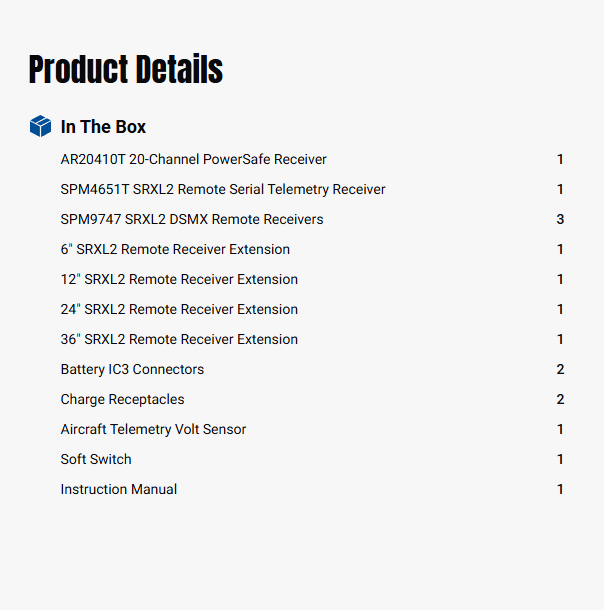The image size is (604, 610).
Task: Select SPM4651T SRXL2 Remote Serial Telemetry Receiver
Action: [x=223, y=189]
